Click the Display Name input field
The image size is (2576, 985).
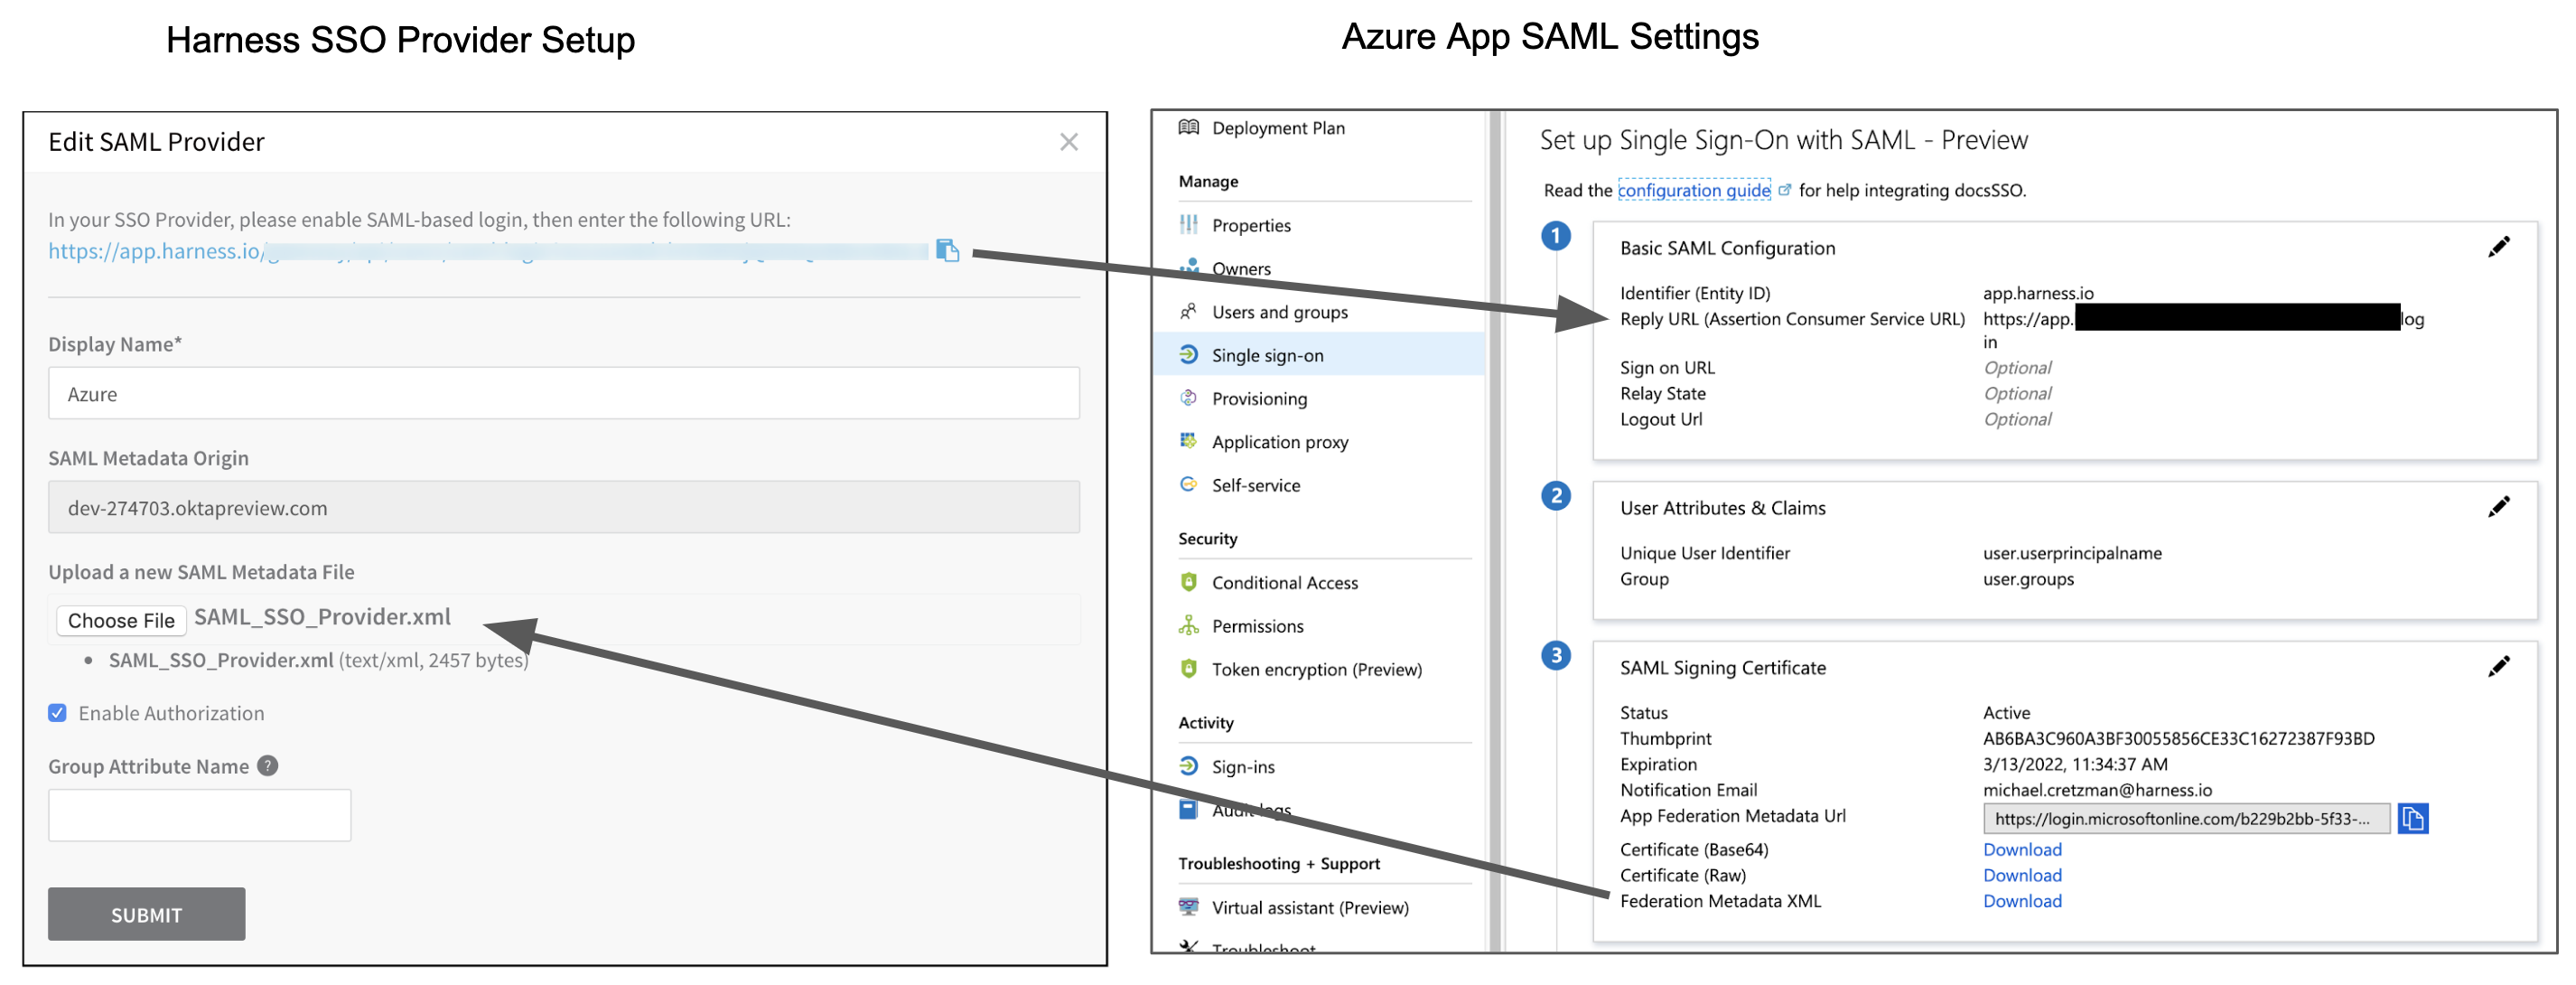point(563,393)
